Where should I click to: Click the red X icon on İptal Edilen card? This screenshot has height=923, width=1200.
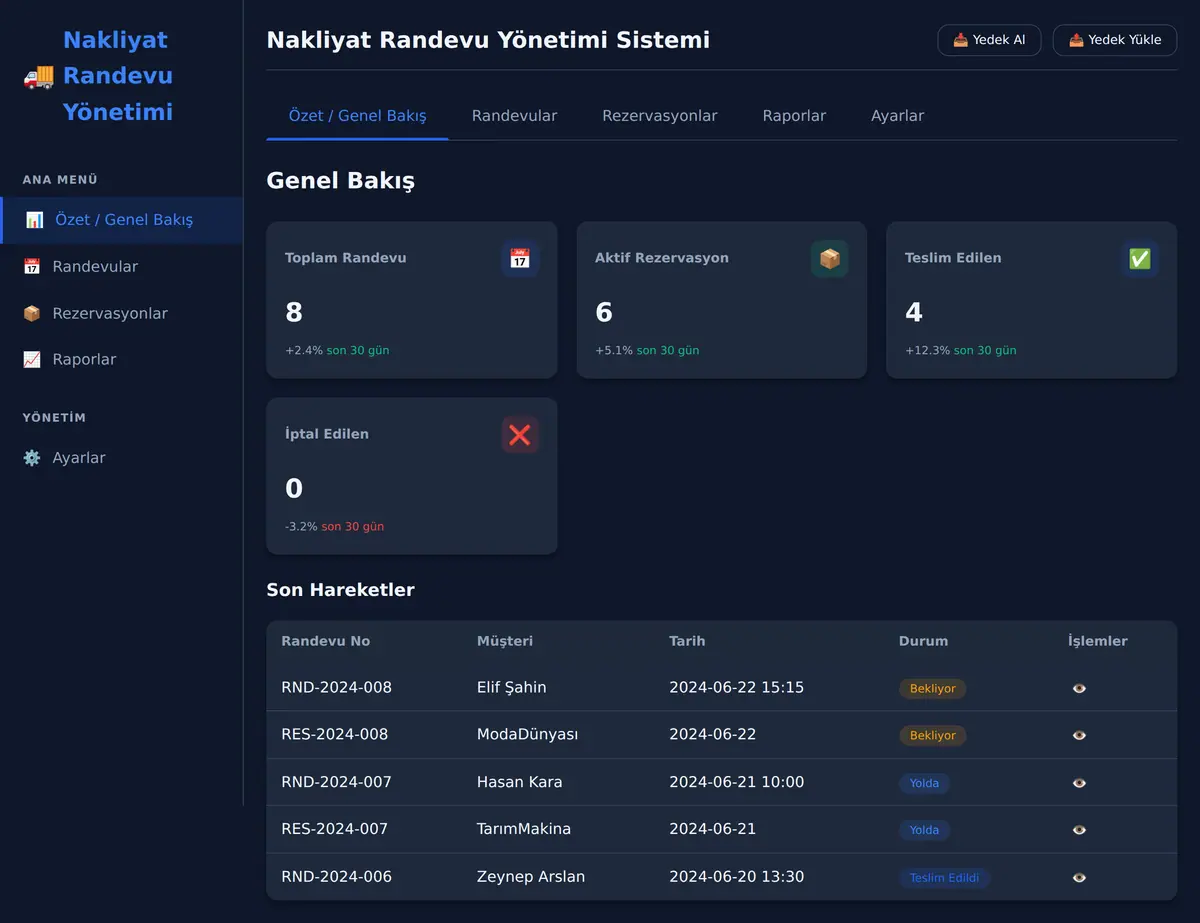520,435
